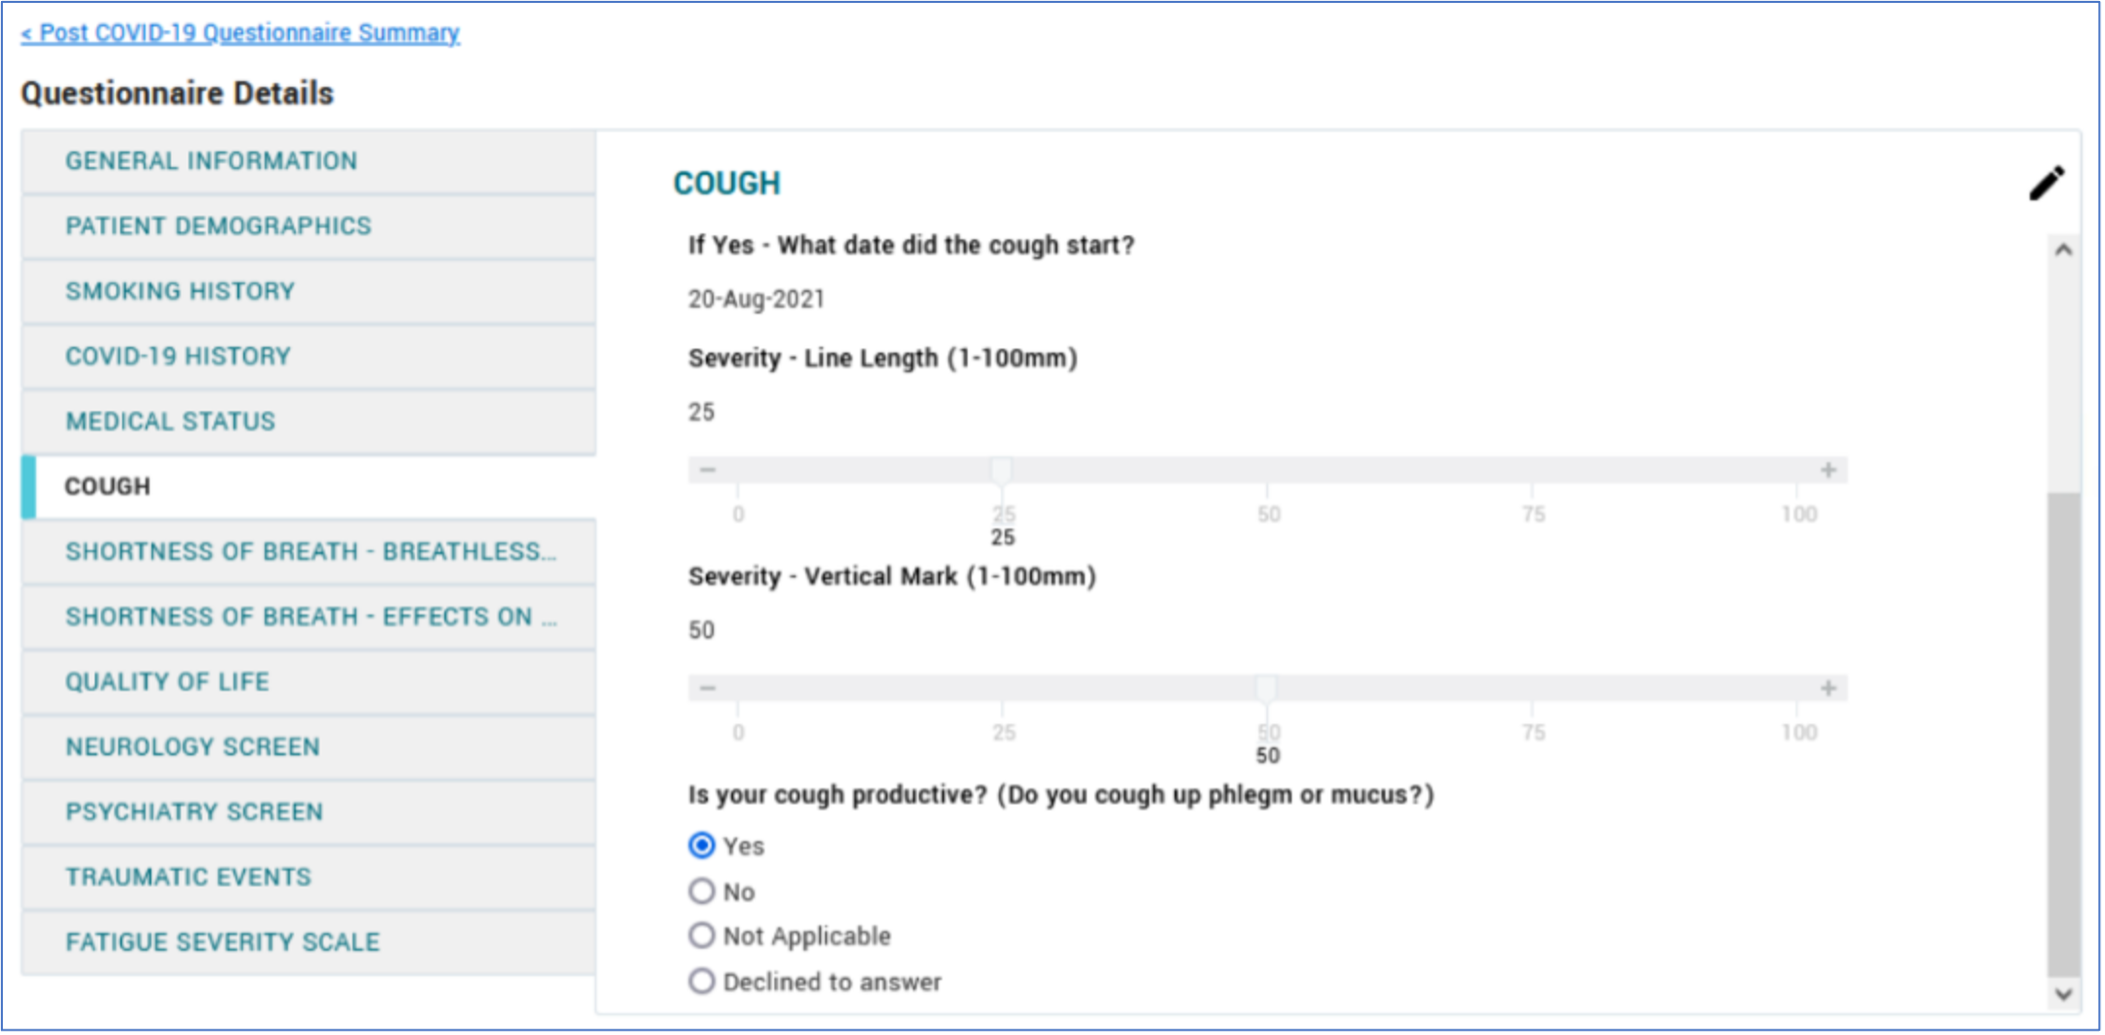Select Declined to answer option

click(x=702, y=981)
